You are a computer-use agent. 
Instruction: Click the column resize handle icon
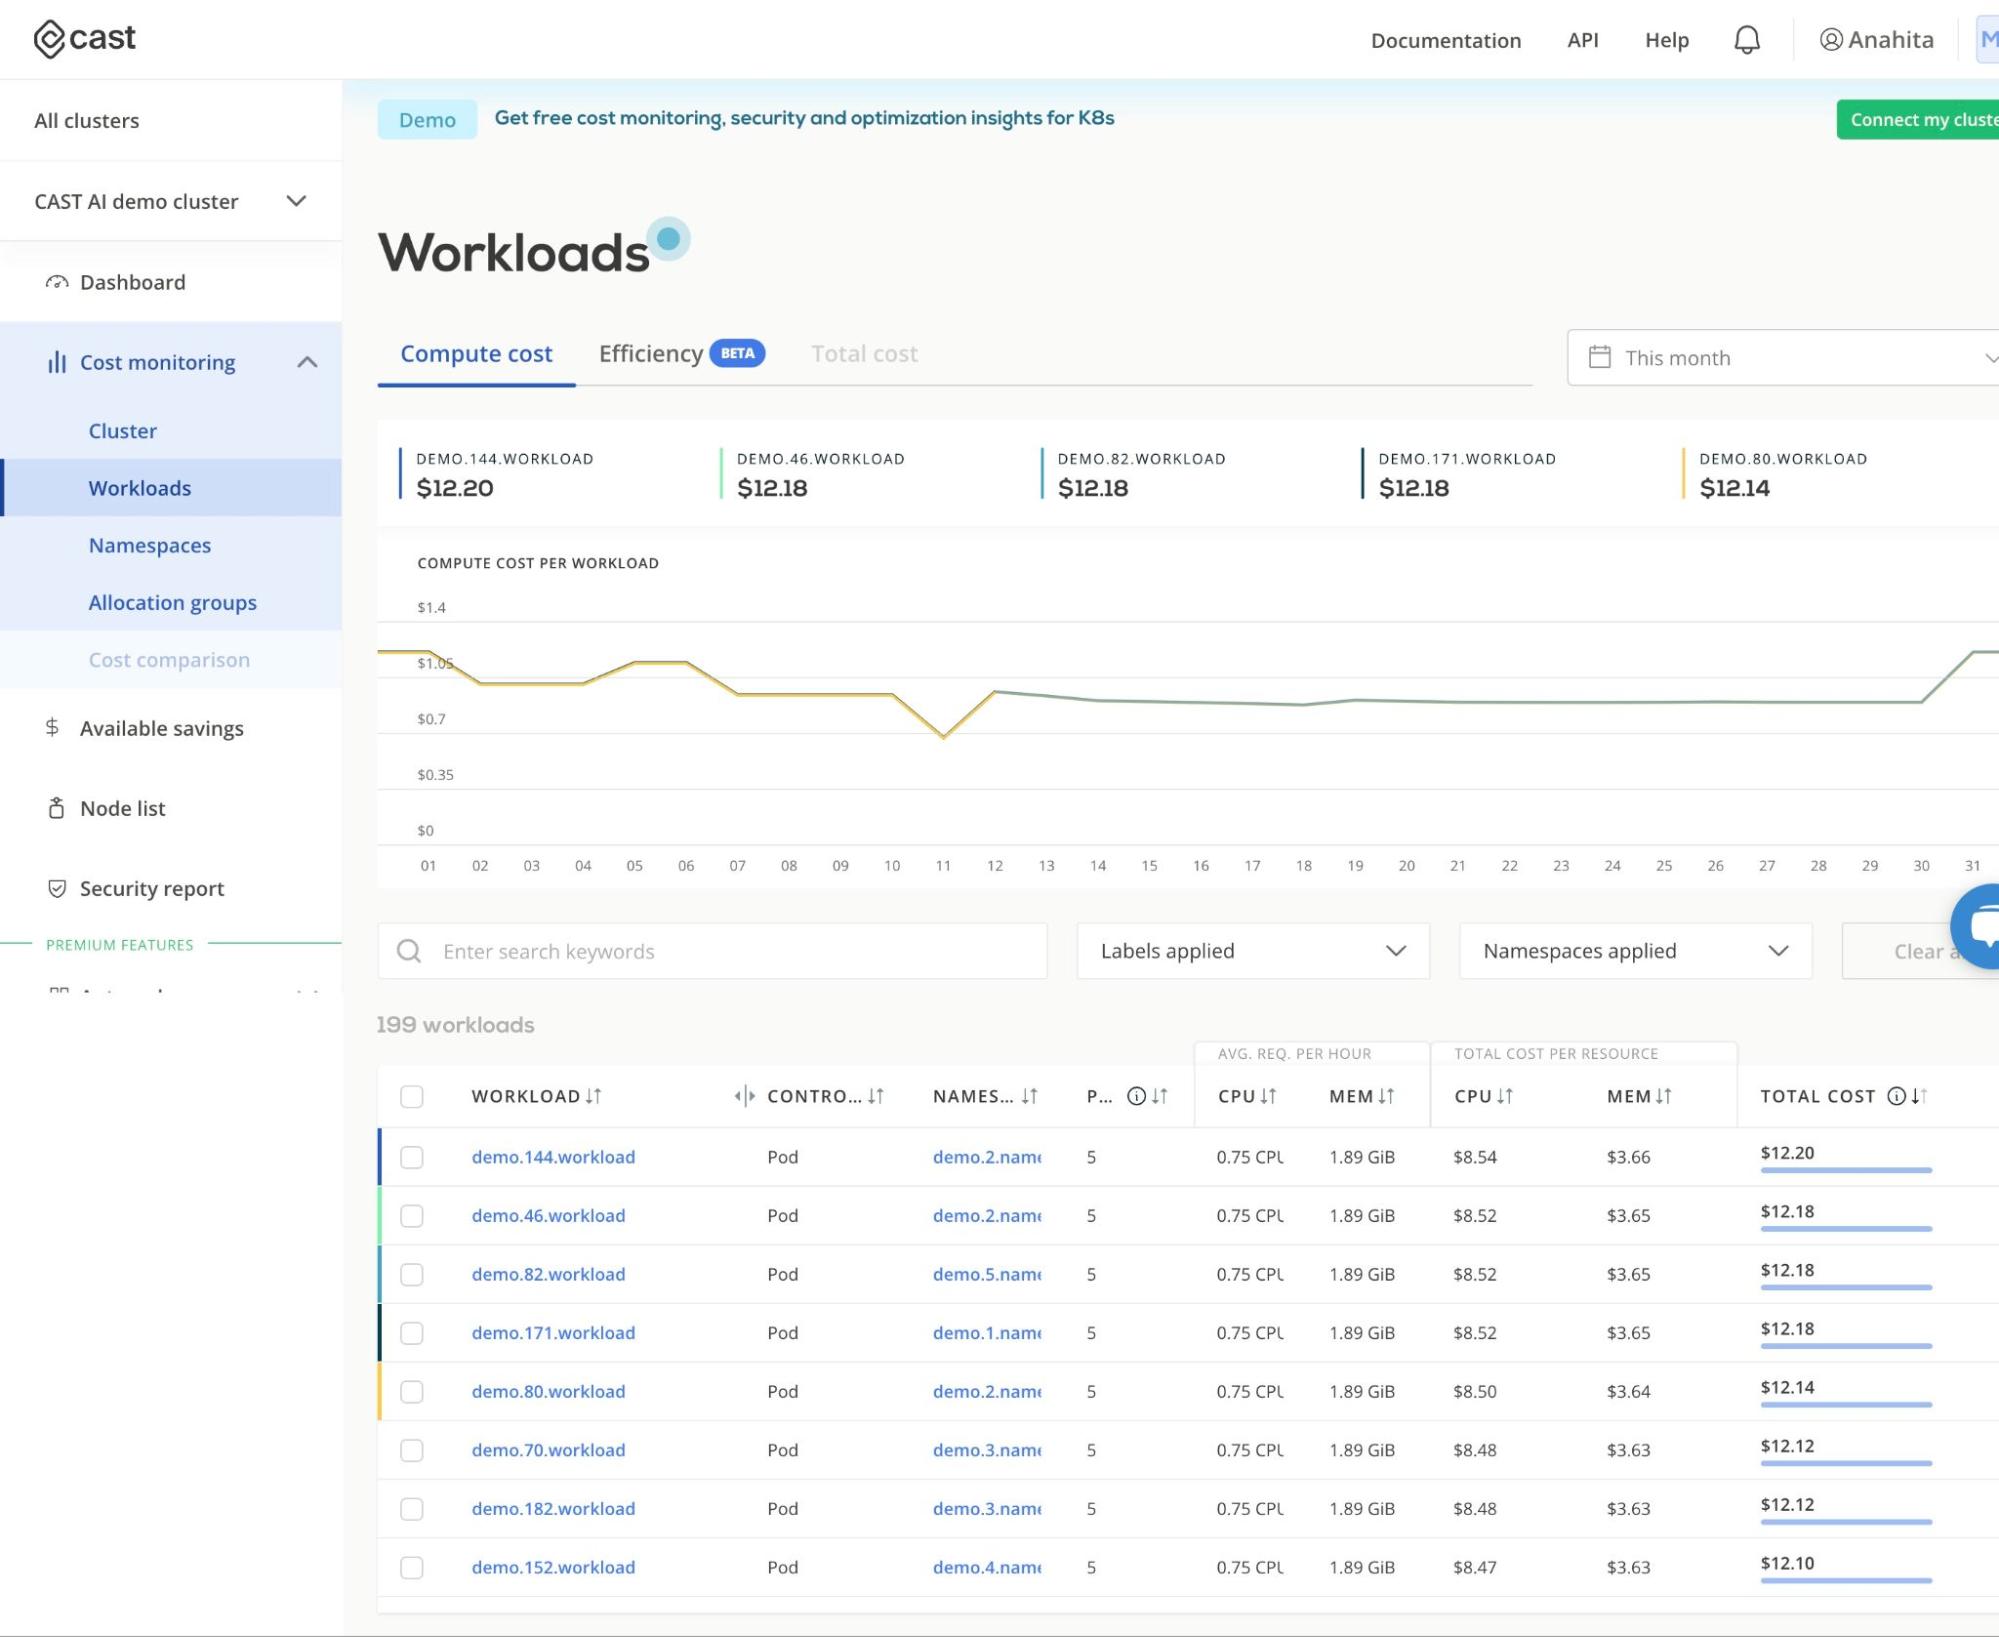744,1096
